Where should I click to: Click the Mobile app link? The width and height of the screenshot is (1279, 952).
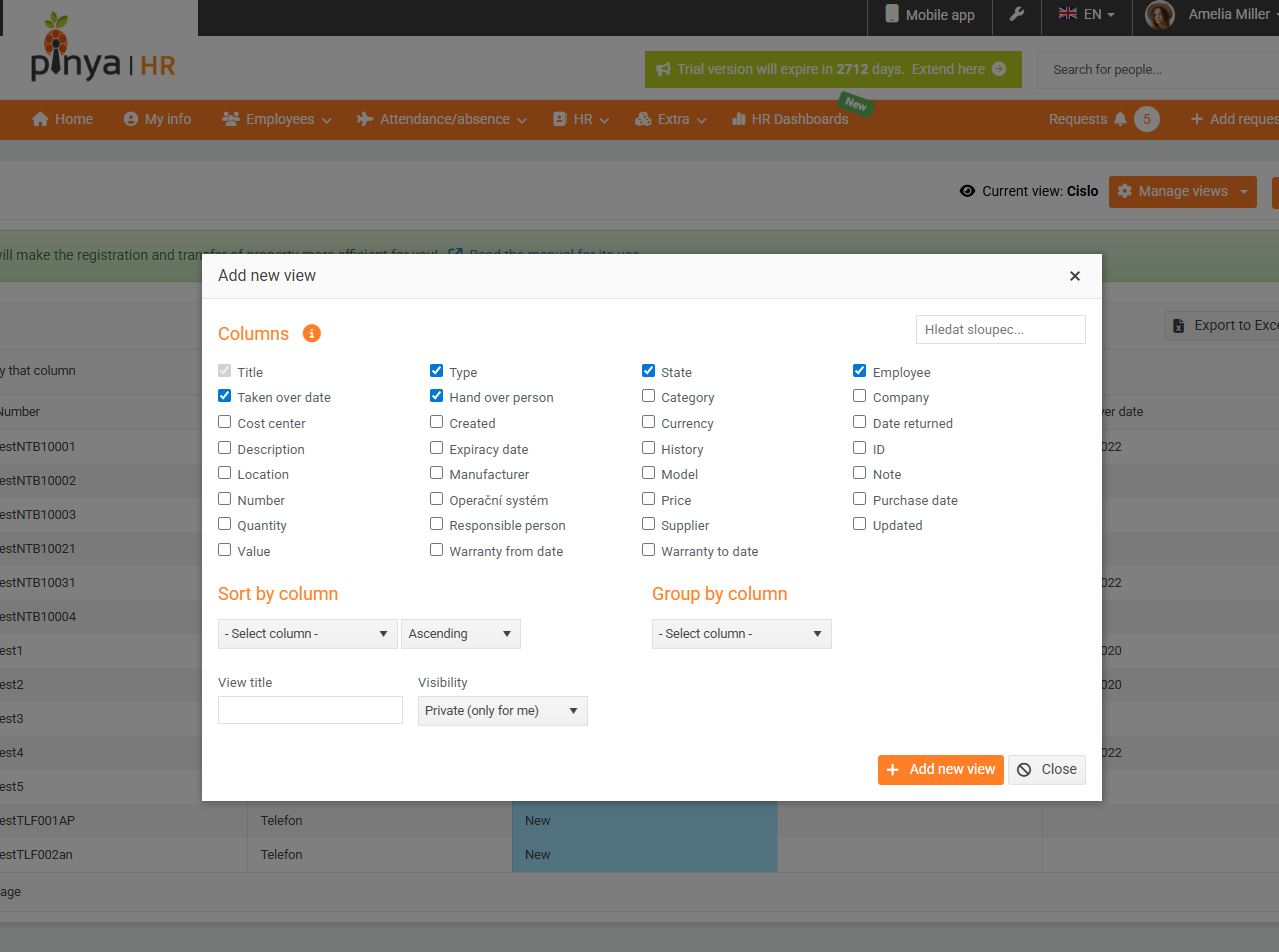click(x=929, y=14)
